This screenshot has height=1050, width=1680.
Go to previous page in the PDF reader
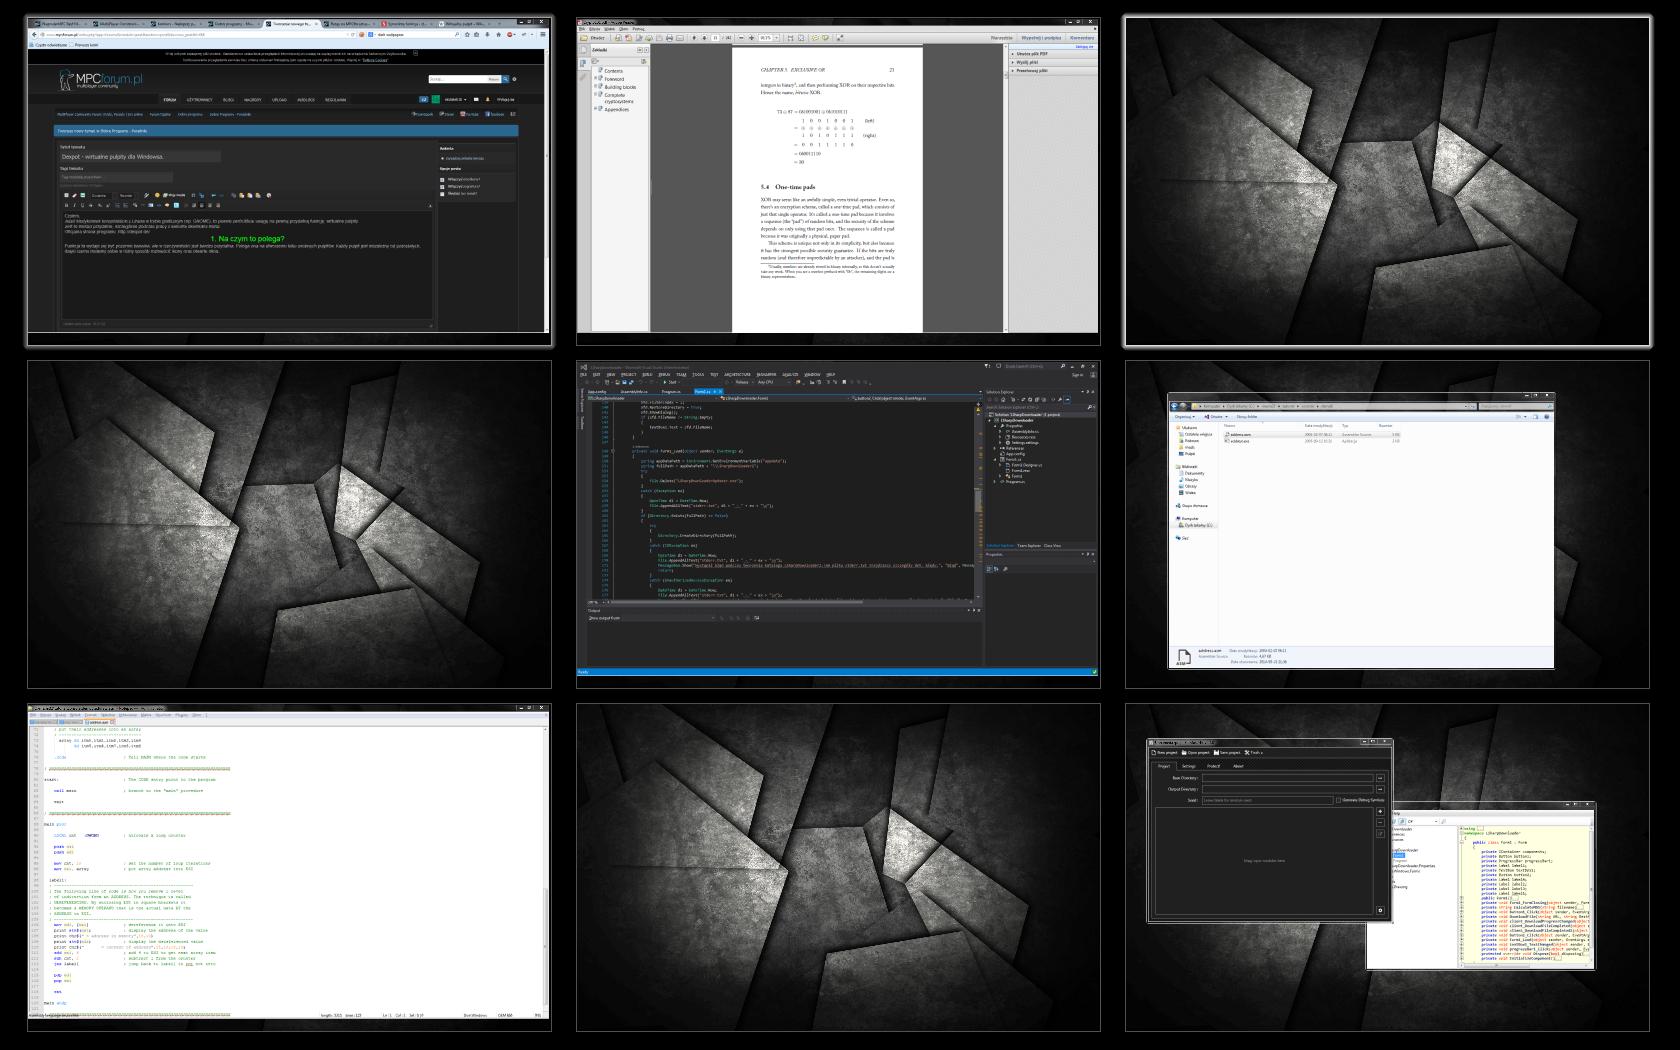(695, 38)
